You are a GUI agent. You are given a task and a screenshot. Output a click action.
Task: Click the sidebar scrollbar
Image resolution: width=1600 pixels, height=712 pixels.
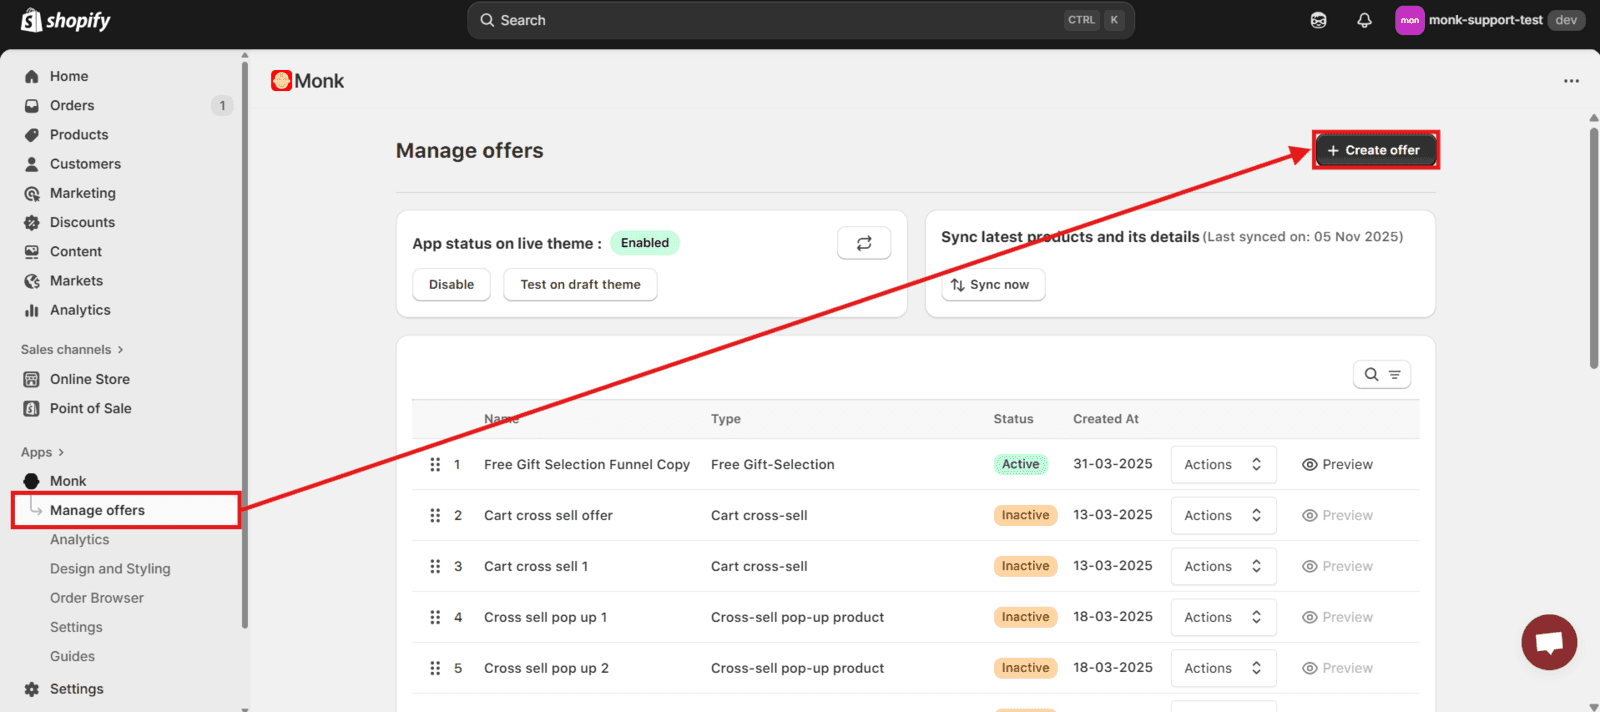(245, 345)
